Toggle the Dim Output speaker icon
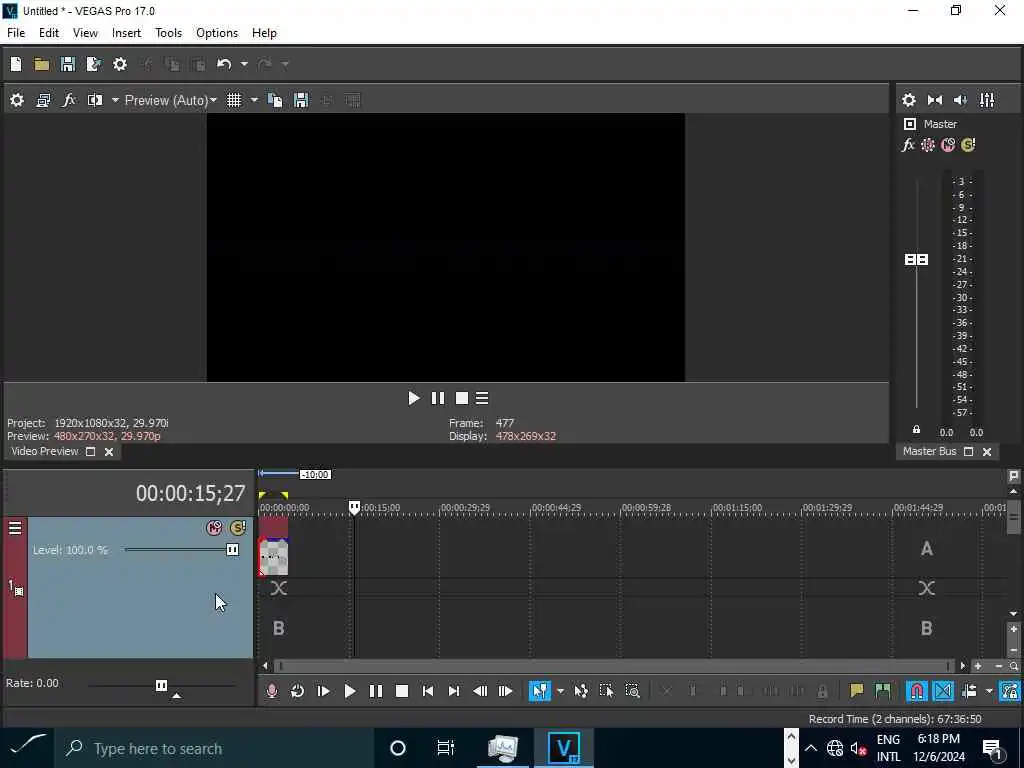This screenshot has height=768, width=1024. (961, 100)
